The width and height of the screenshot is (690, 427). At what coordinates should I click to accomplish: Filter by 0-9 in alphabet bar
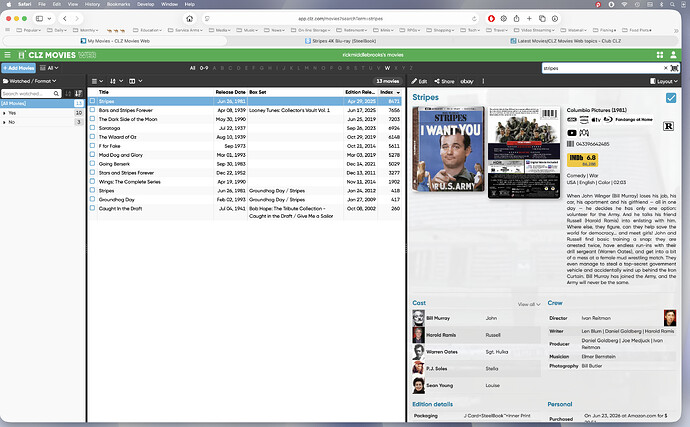tap(204, 68)
